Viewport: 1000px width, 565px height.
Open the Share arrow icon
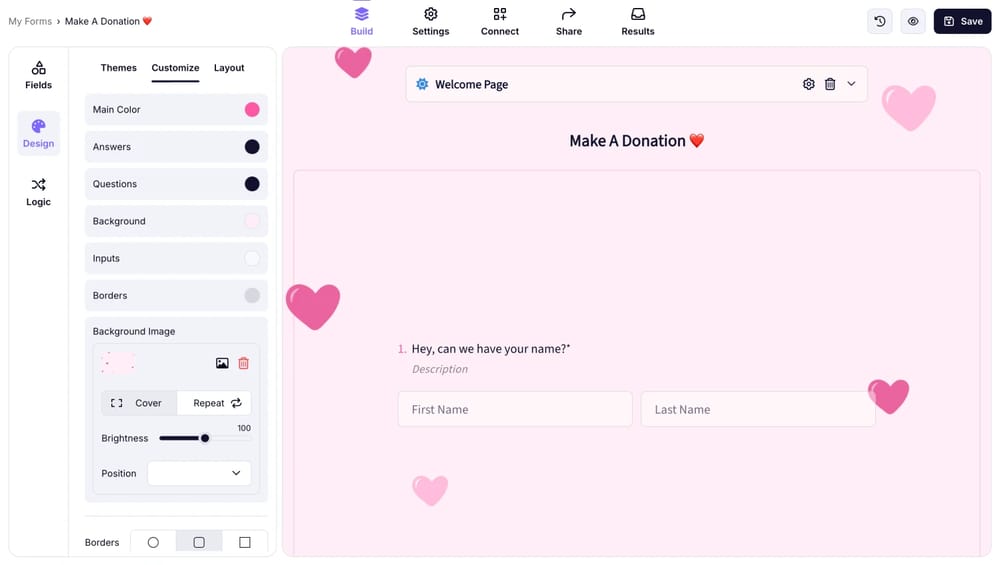click(568, 14)
